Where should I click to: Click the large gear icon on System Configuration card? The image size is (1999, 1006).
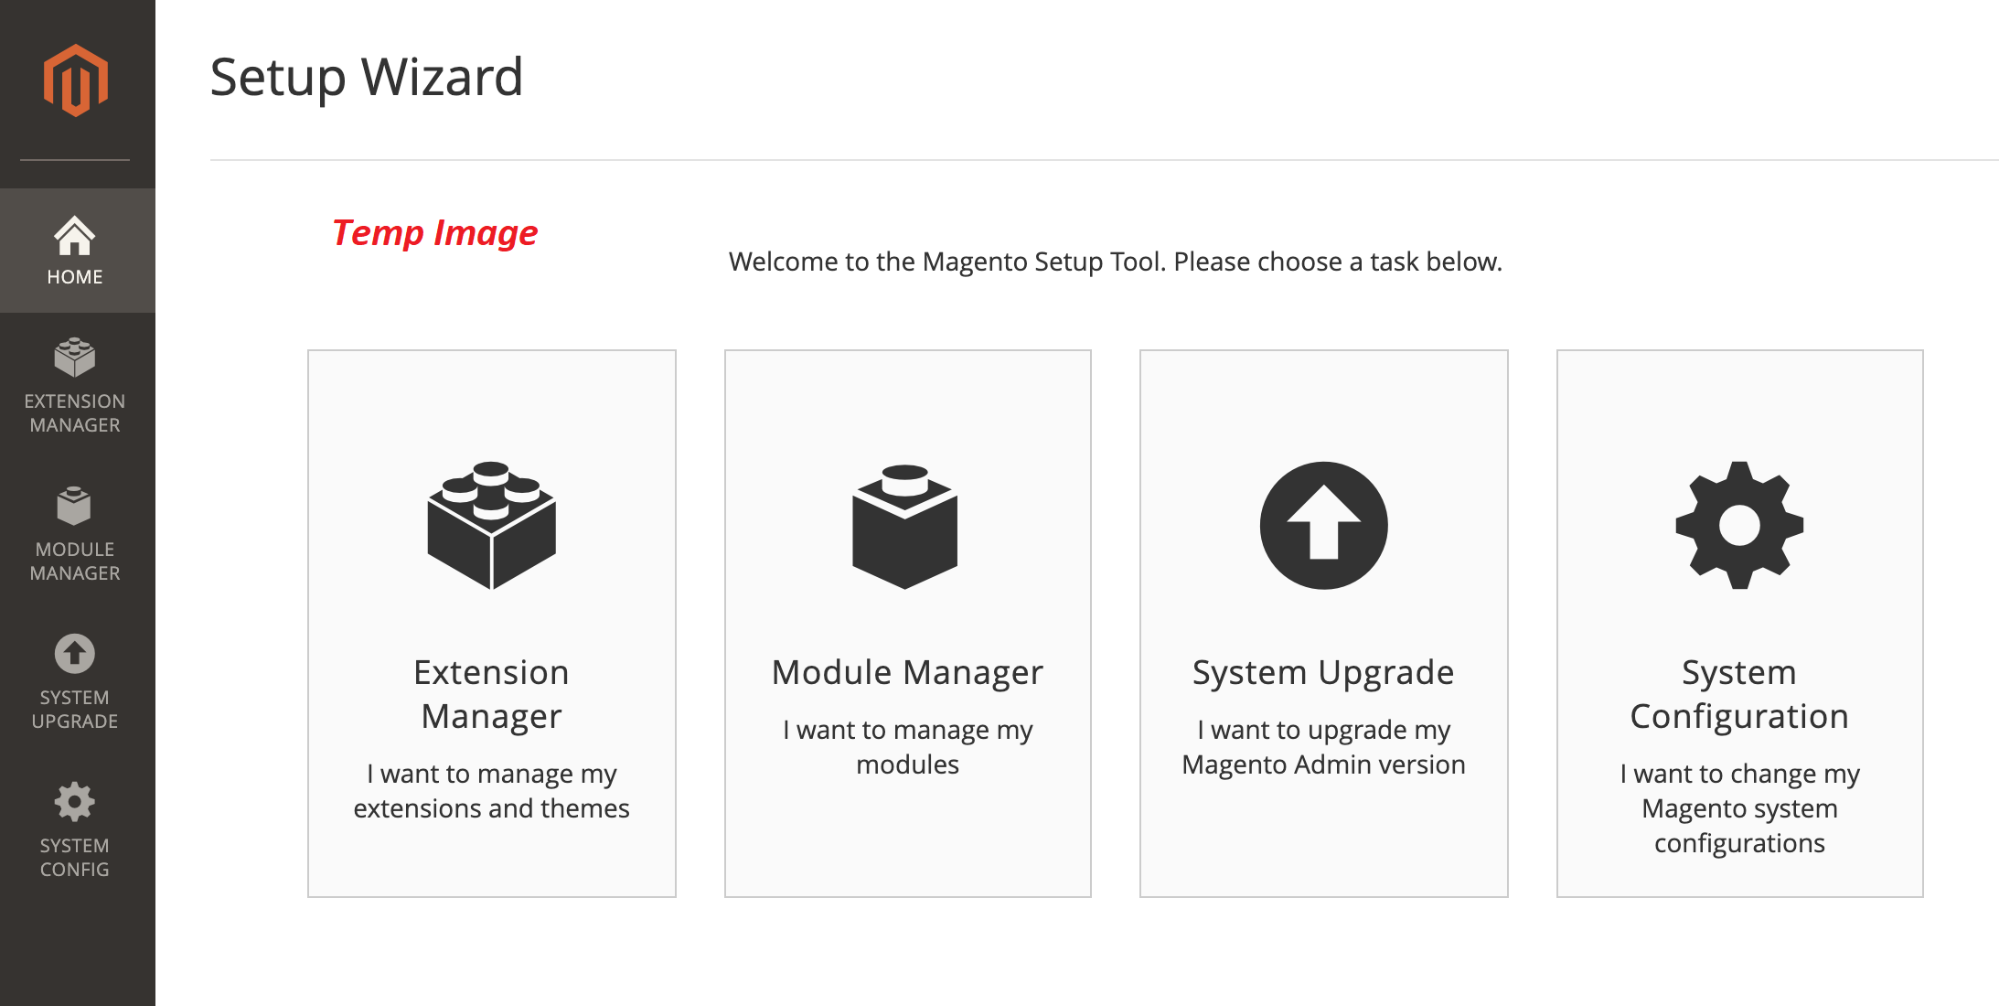point(1739,525)
